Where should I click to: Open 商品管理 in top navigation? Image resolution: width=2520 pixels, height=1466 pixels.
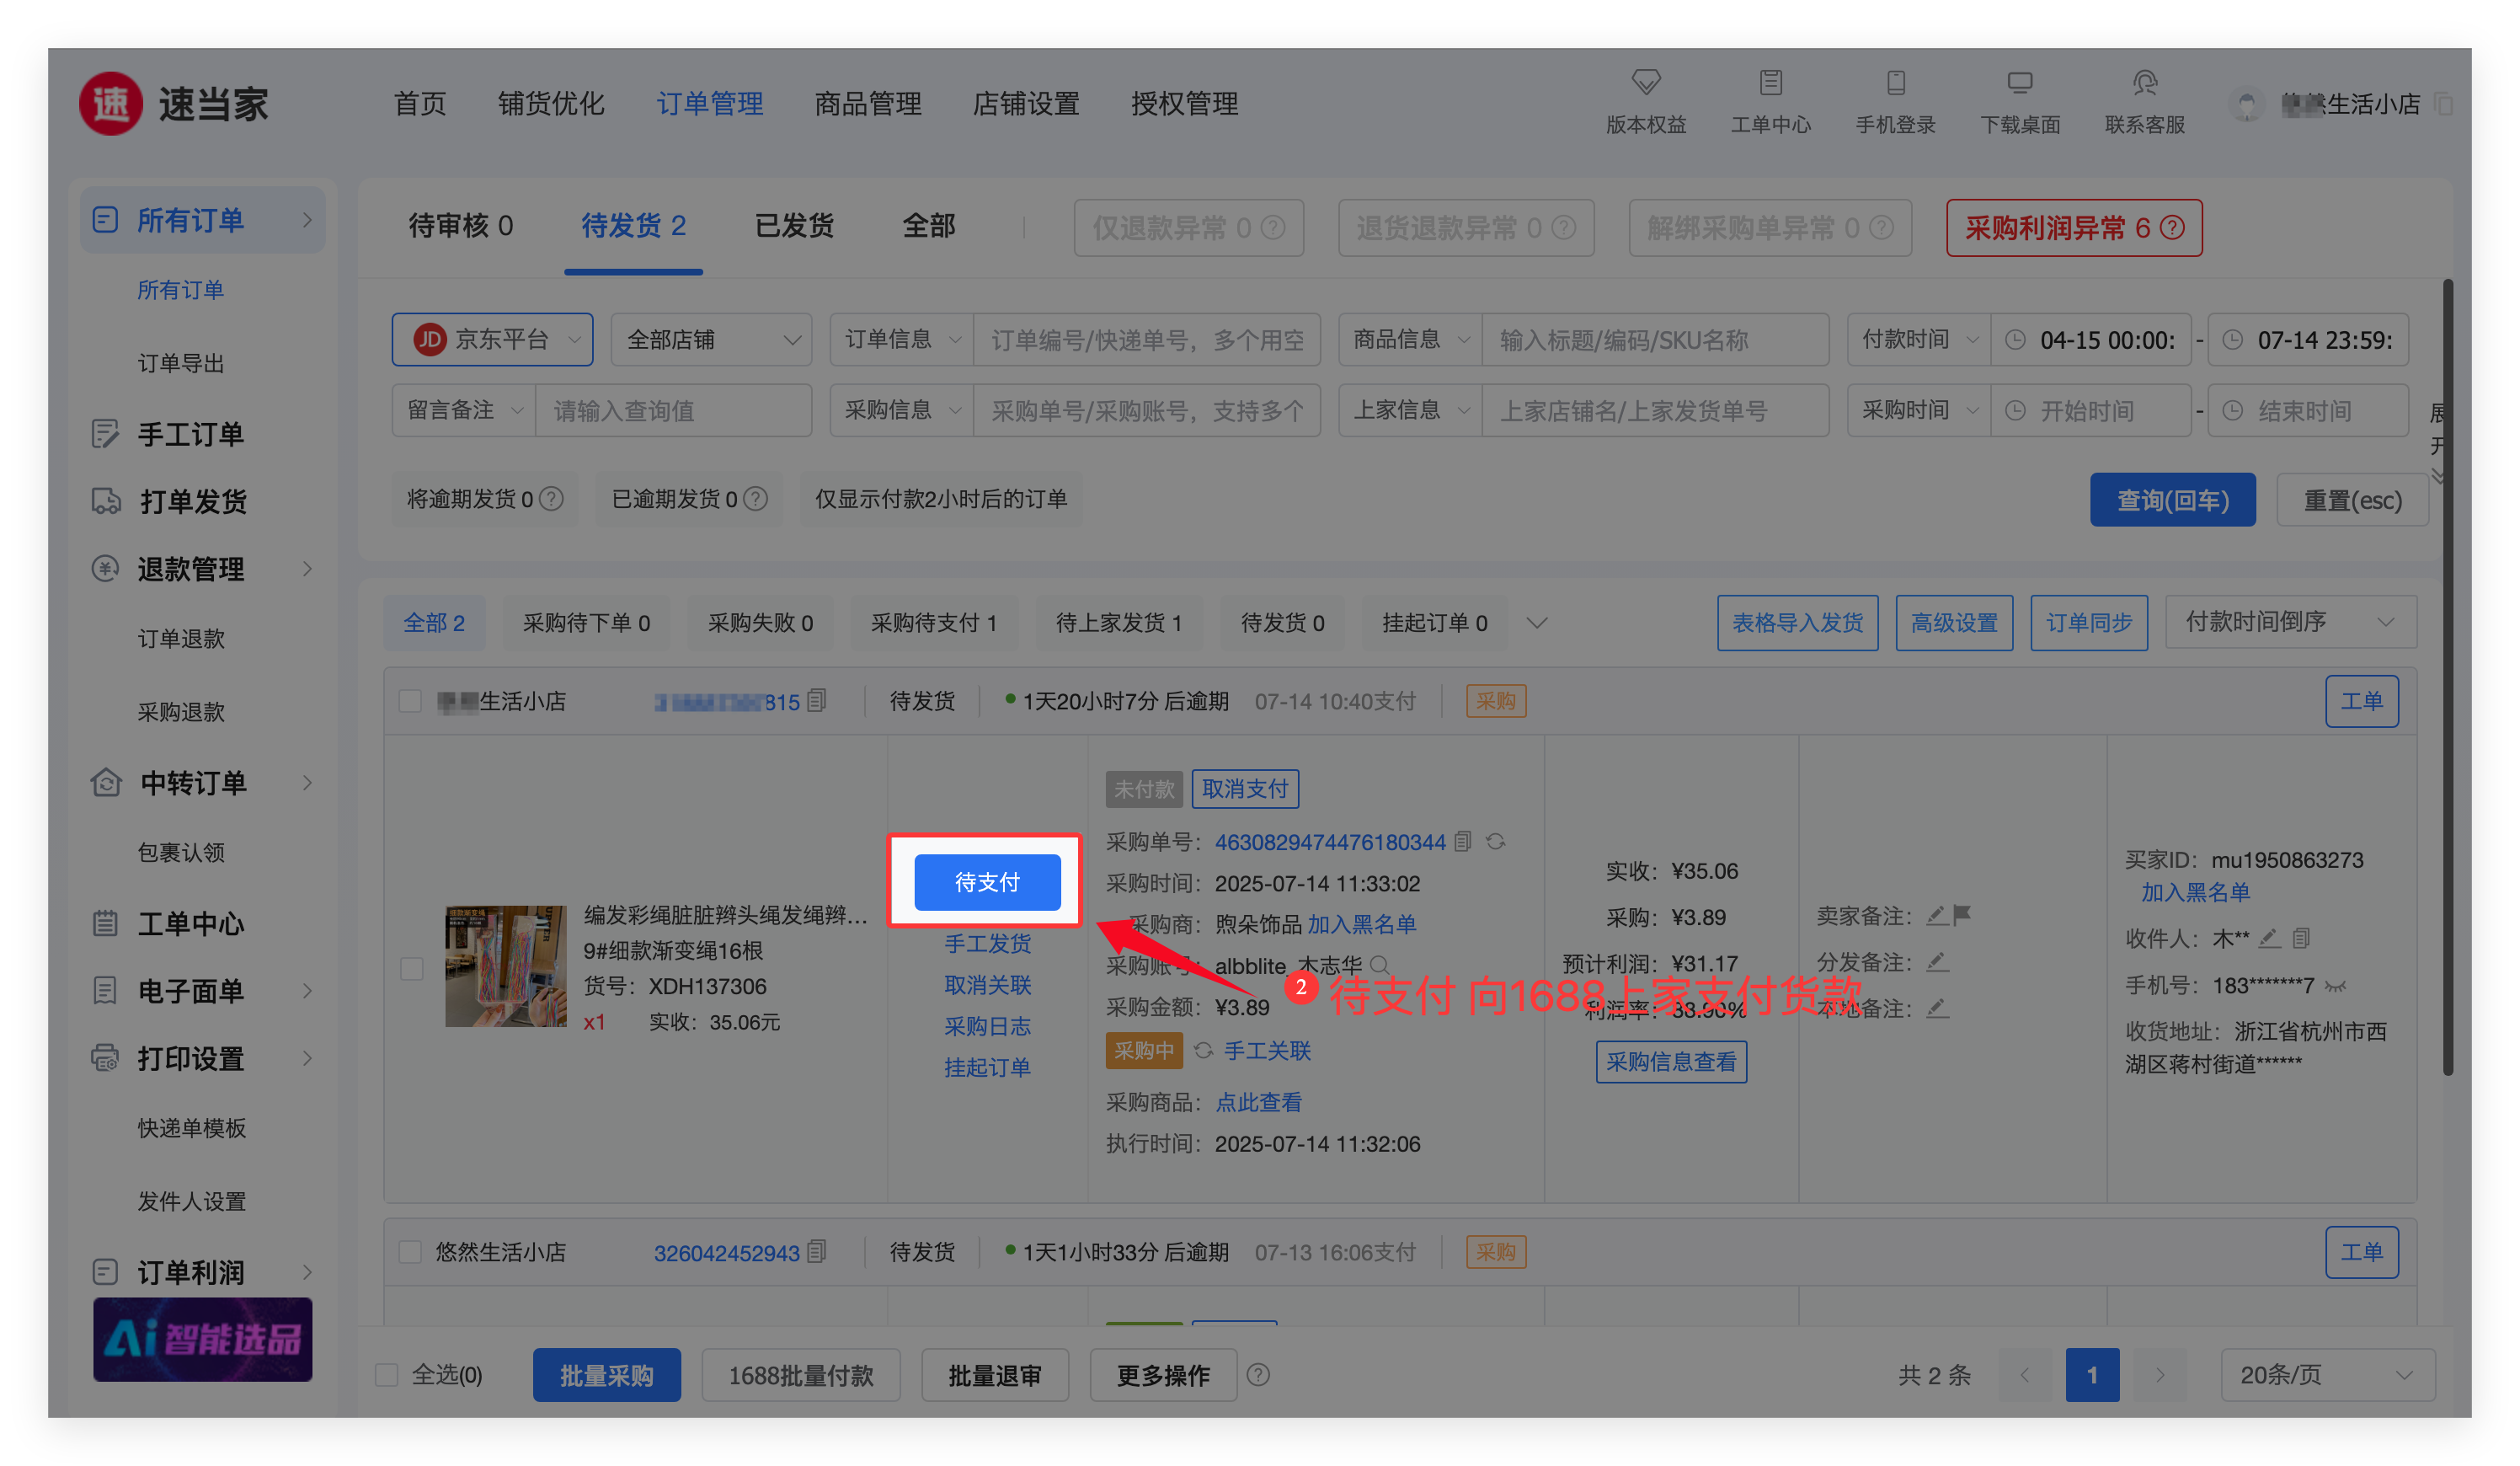[x=867, y=104]
